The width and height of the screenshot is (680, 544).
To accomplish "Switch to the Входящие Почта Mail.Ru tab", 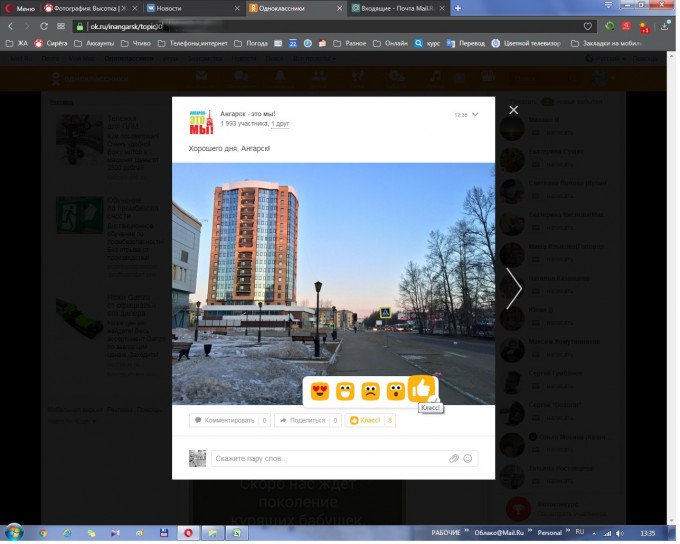I will click(395, 7).
